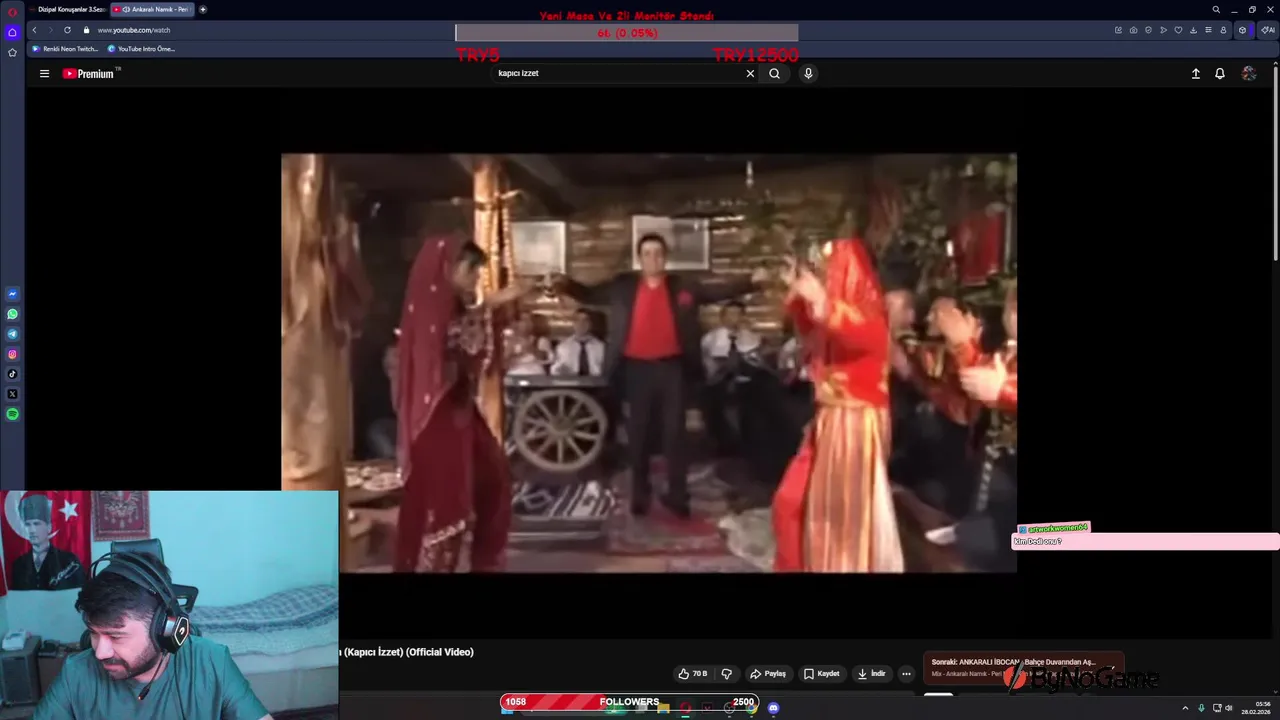Open the YouTube hamburger guide menu
Image resolution: width=1280 pixels, height=720 pixels.
(44, 73)
